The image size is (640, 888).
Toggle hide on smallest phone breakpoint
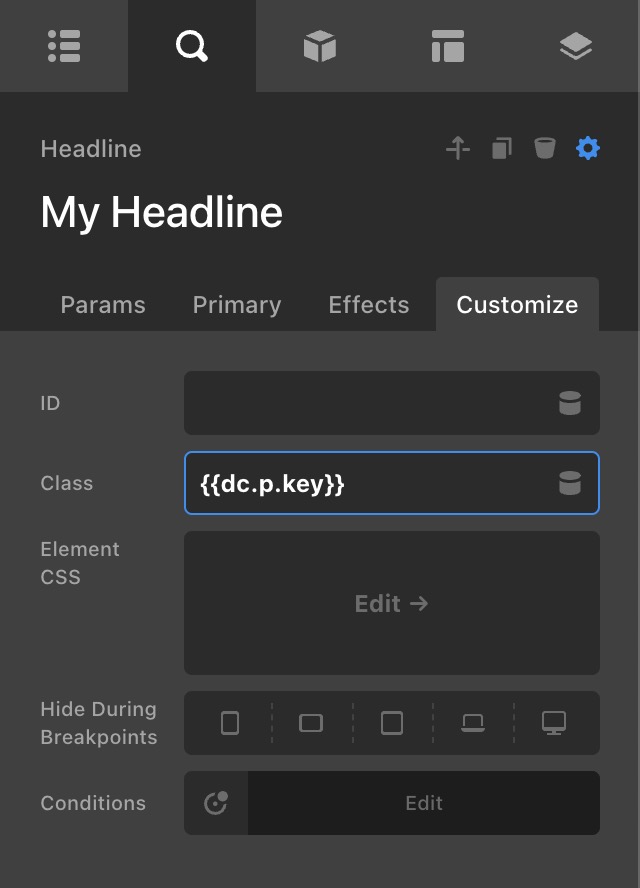(x=230, y=722)
